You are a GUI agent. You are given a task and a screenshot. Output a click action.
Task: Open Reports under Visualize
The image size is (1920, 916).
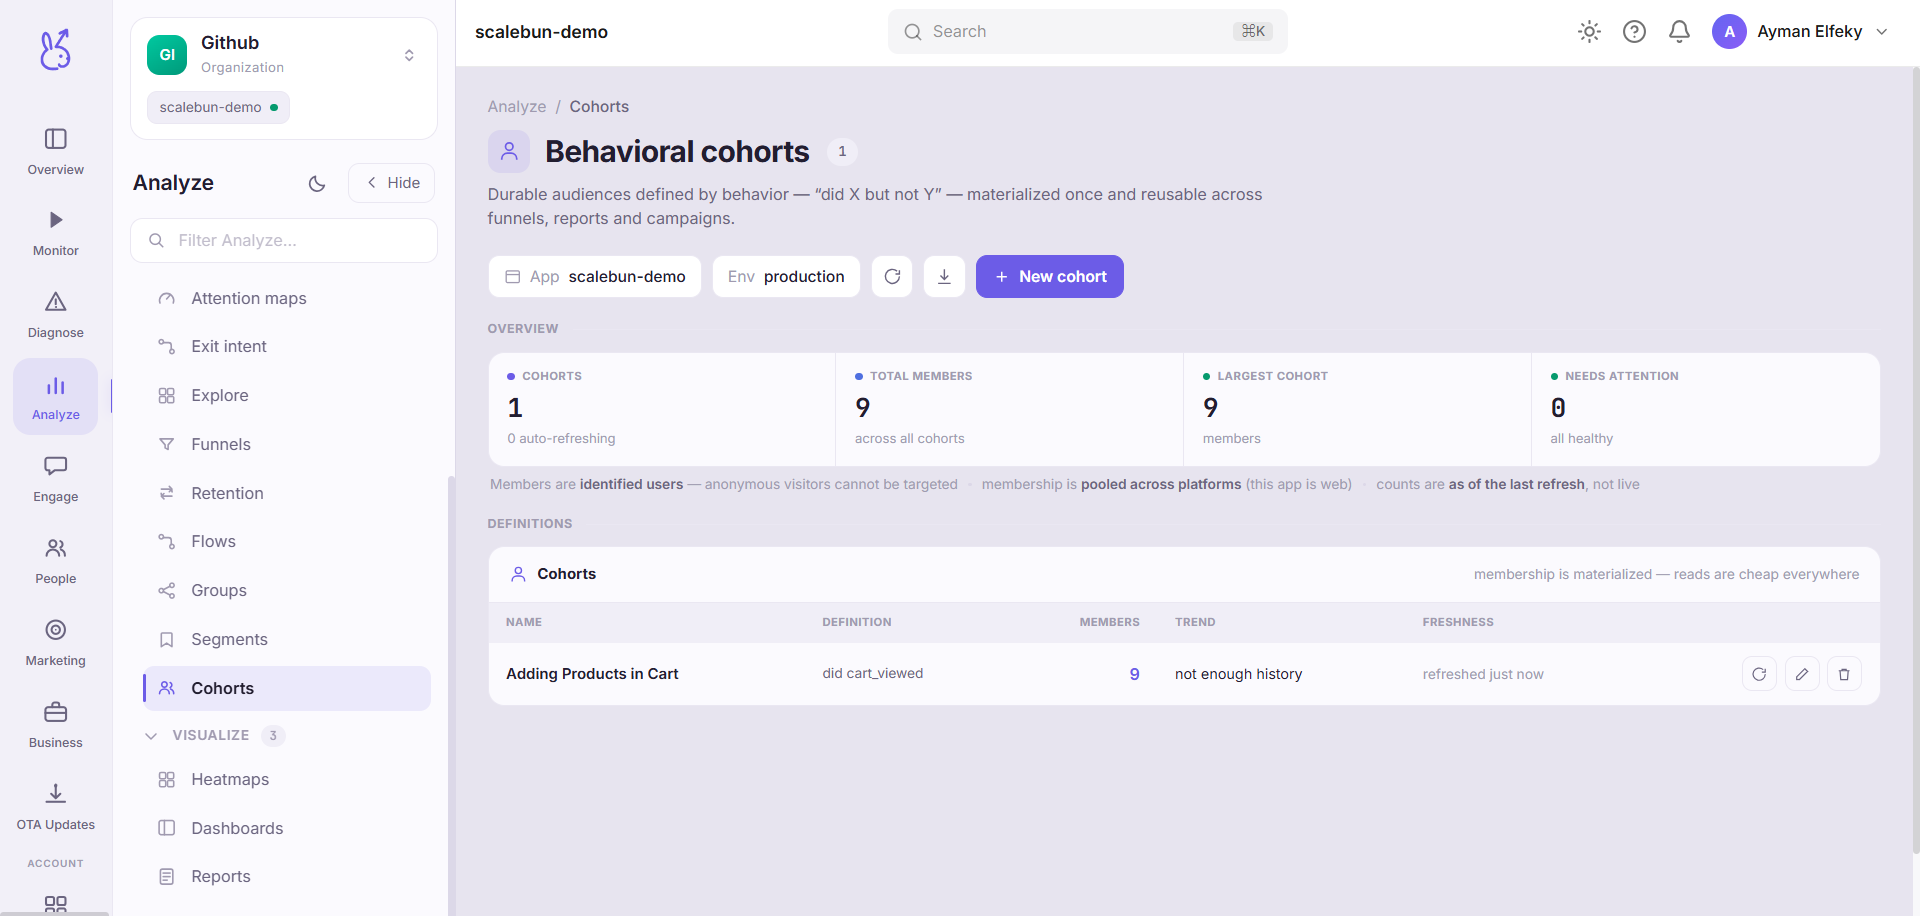click(x=287, y=876)
